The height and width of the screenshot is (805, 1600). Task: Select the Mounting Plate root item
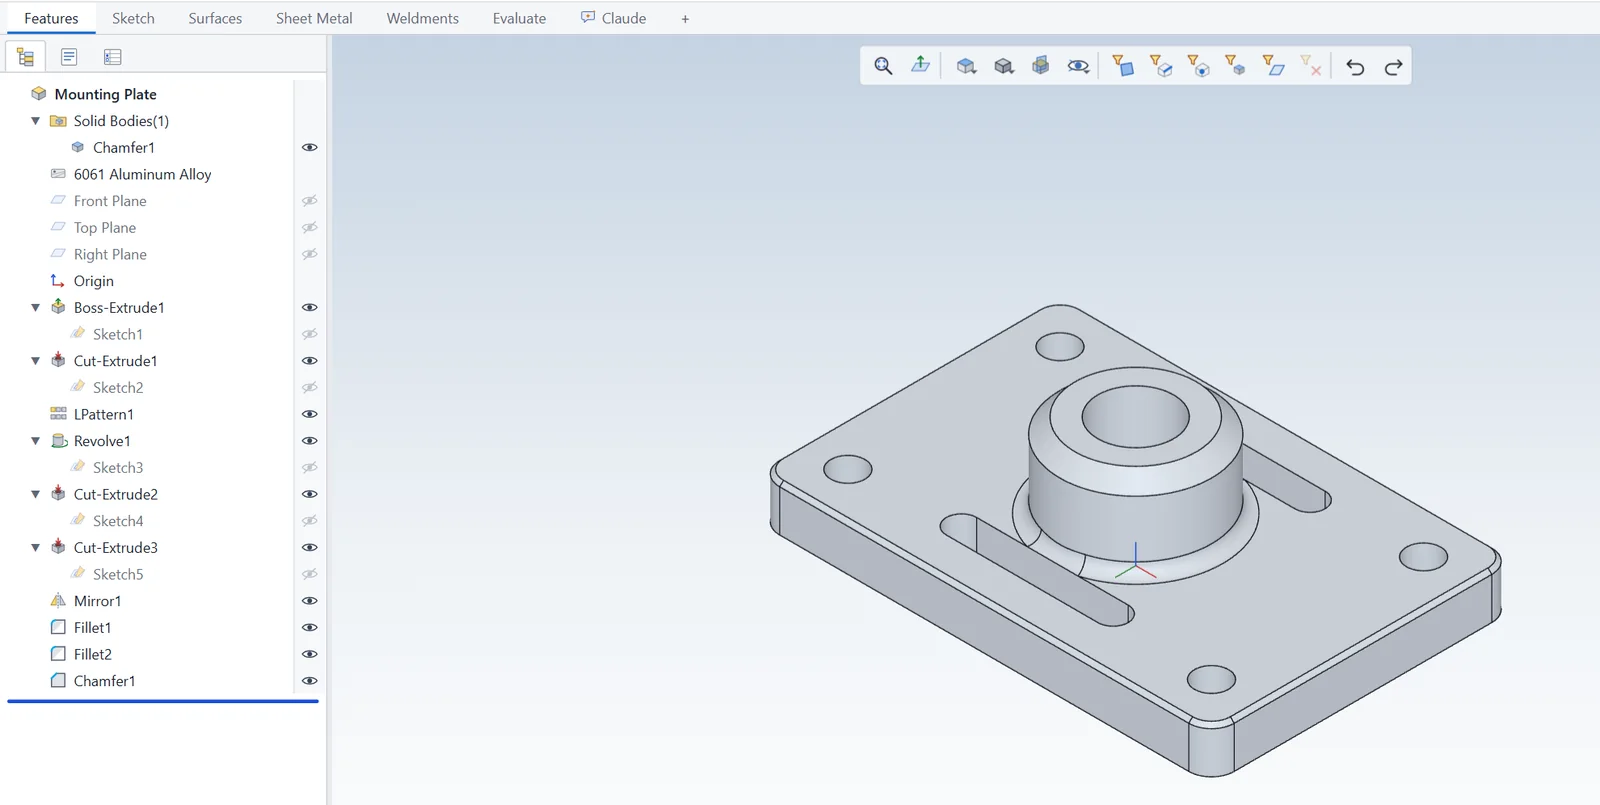(105, 94)
